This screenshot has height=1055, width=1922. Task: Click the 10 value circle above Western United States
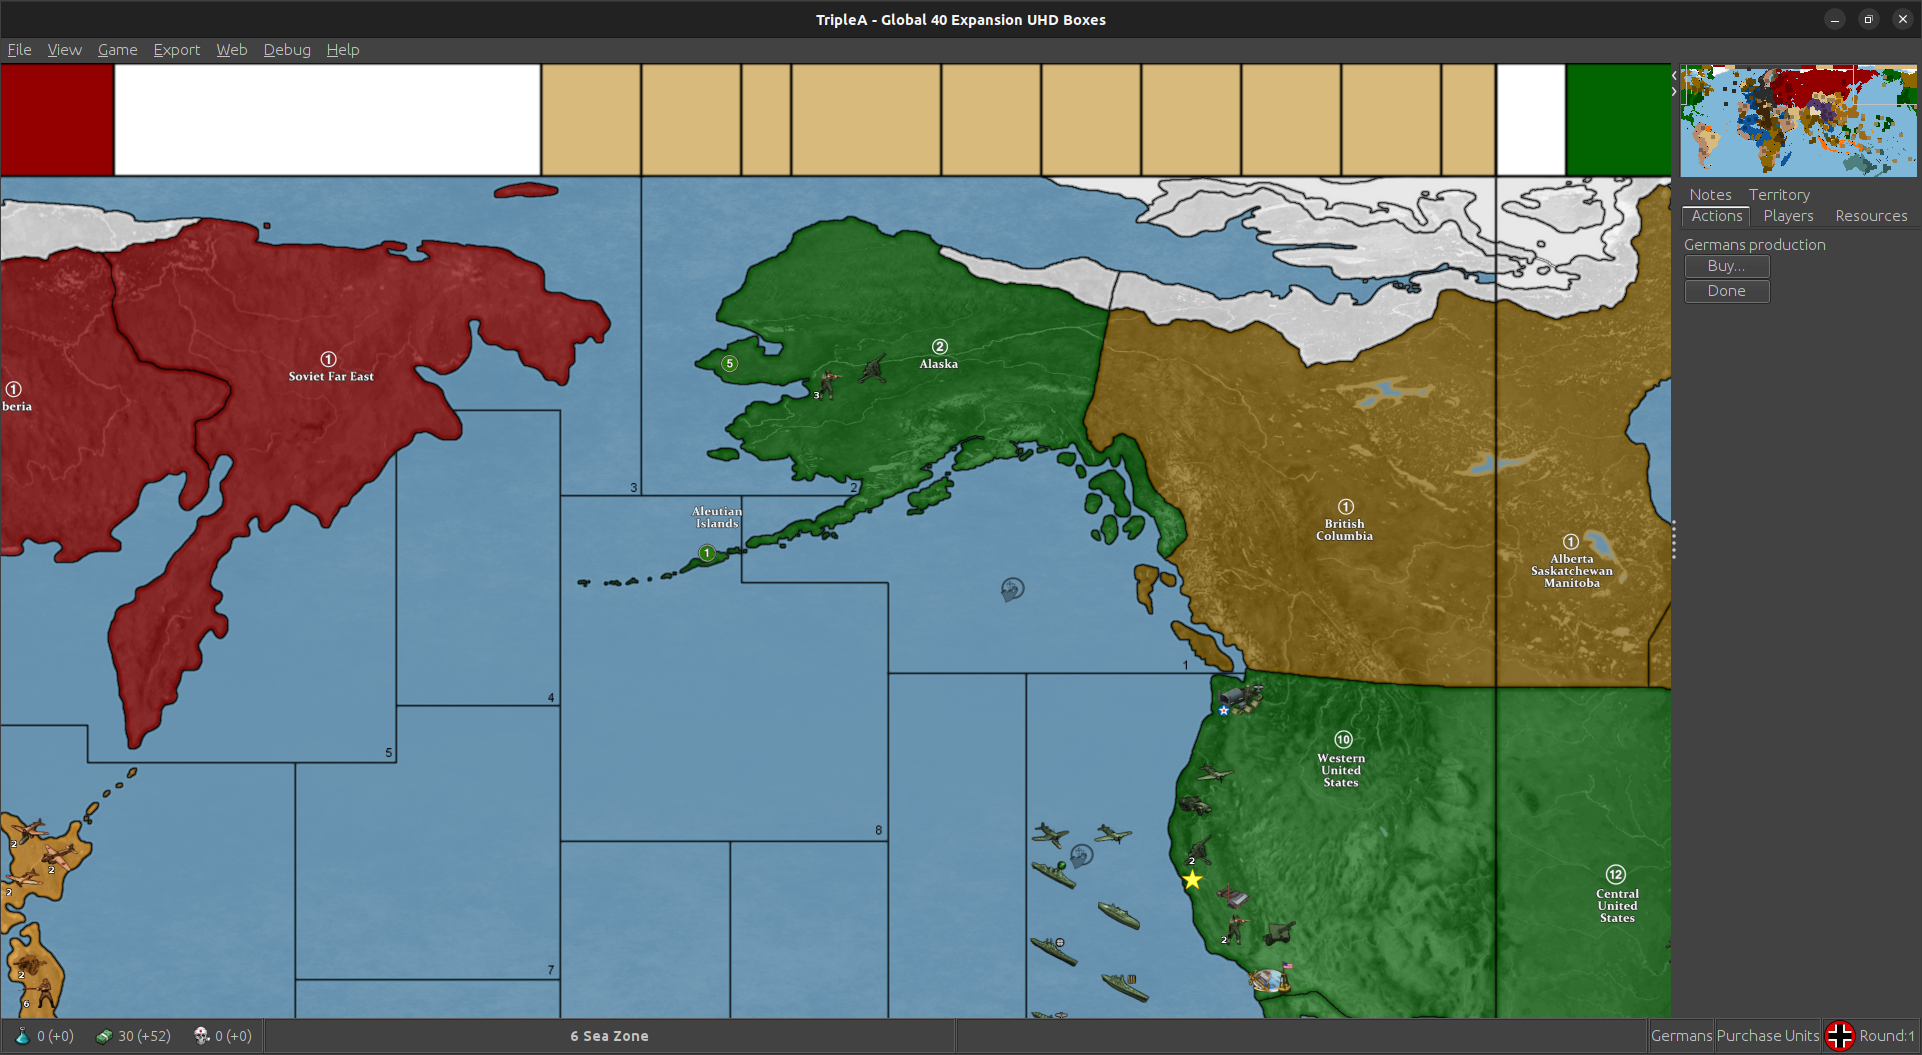(x=1343, y=740)
